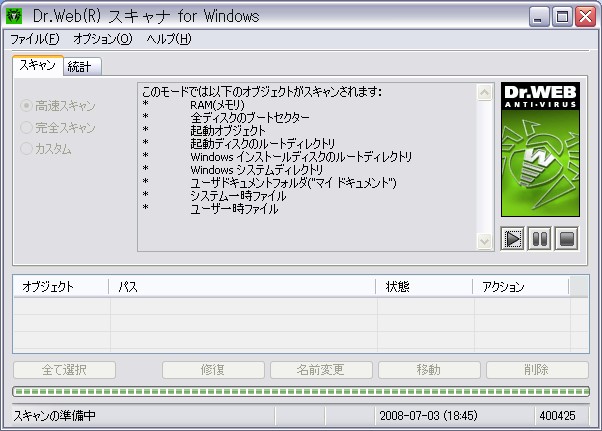
Task: Click the ユーザ一時ファイル line
Action: tap(234, 209)
